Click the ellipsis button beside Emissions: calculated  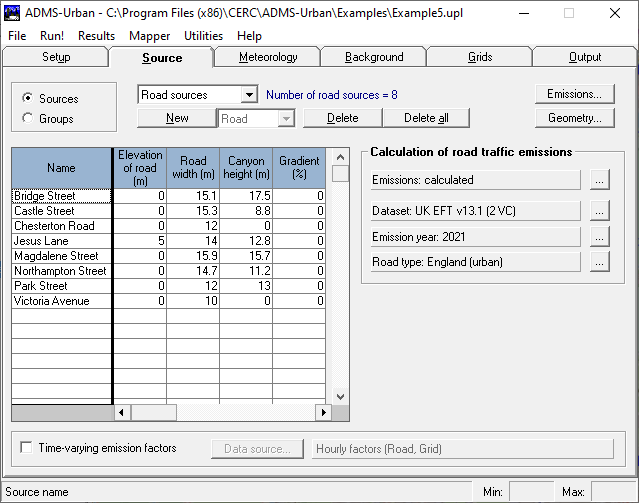coord(599,180)
